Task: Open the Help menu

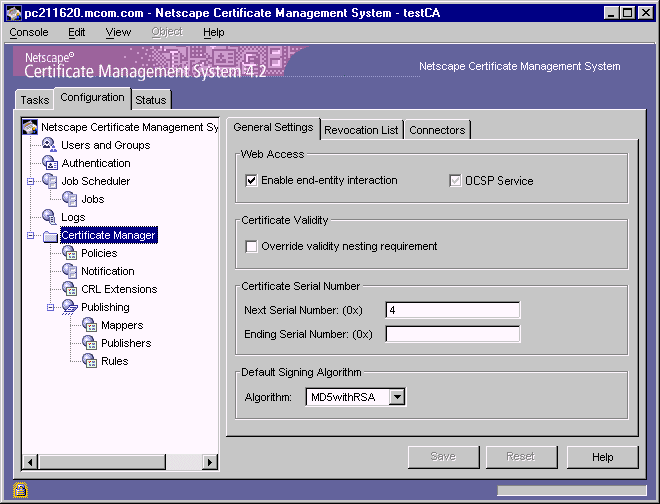Action: 214,32
